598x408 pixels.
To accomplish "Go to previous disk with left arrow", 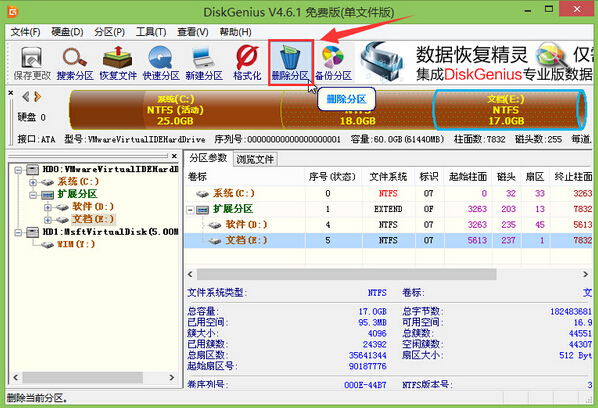I will click(26, 96).
